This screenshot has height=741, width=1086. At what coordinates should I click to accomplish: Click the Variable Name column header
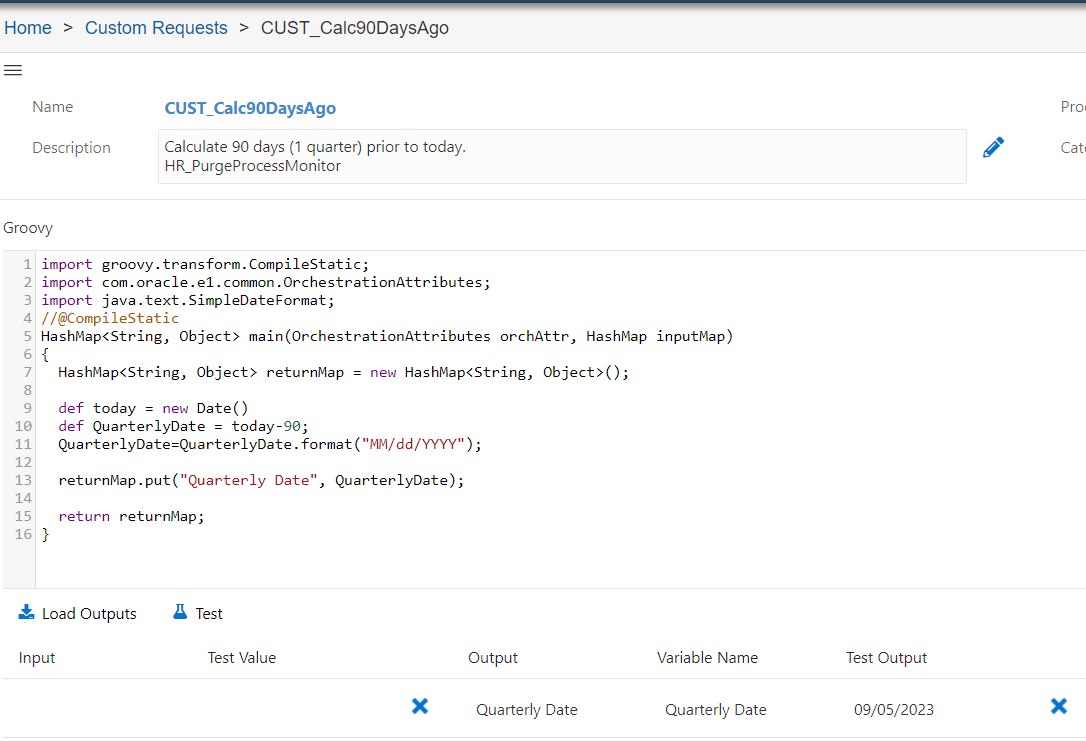coord(707,658)
